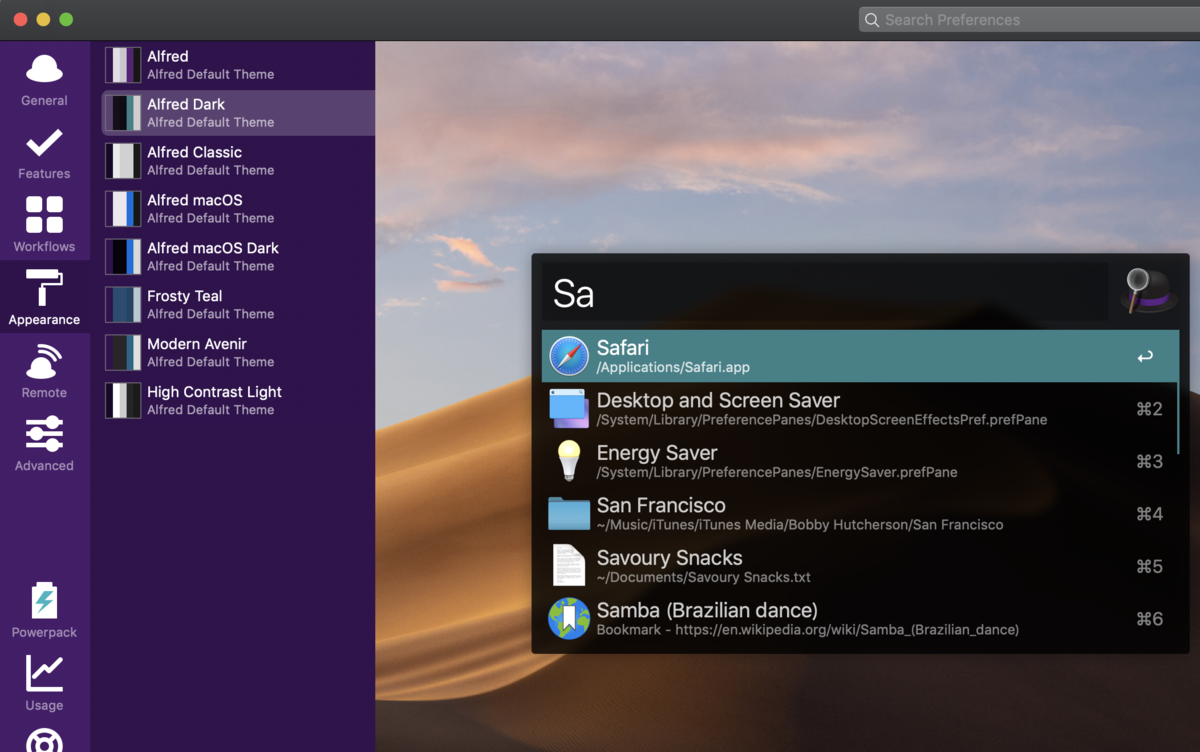The image size is (1200, 752).
Task: Select the San Francisco result title
Action: click(x=661, y=505)
